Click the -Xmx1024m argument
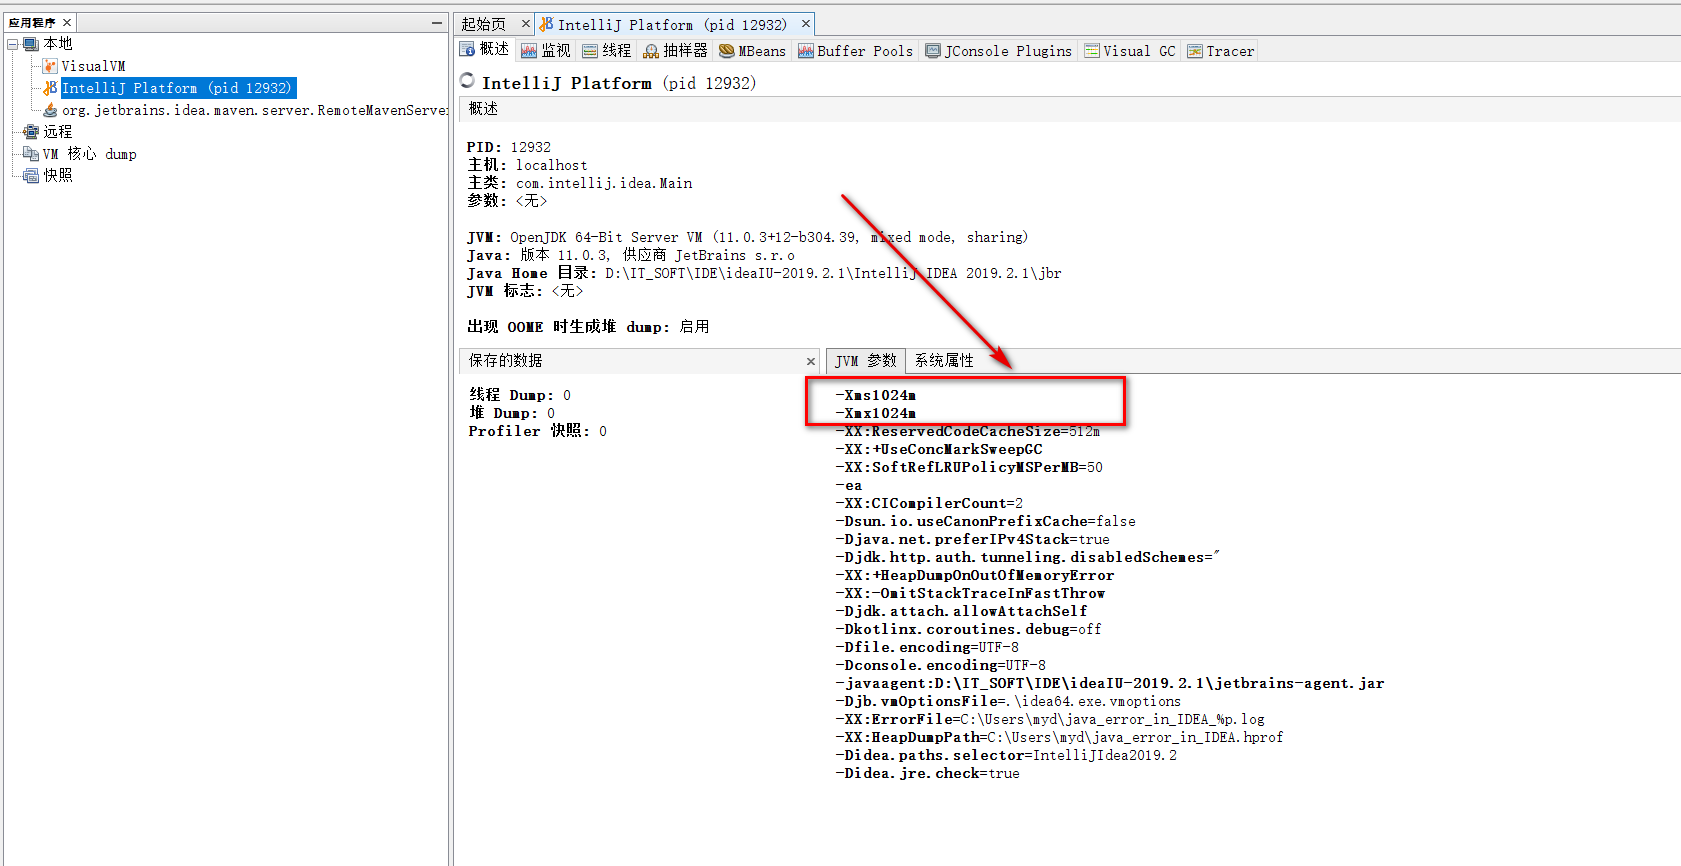This screenshot has height=866, width=1681. pos(876,413)
